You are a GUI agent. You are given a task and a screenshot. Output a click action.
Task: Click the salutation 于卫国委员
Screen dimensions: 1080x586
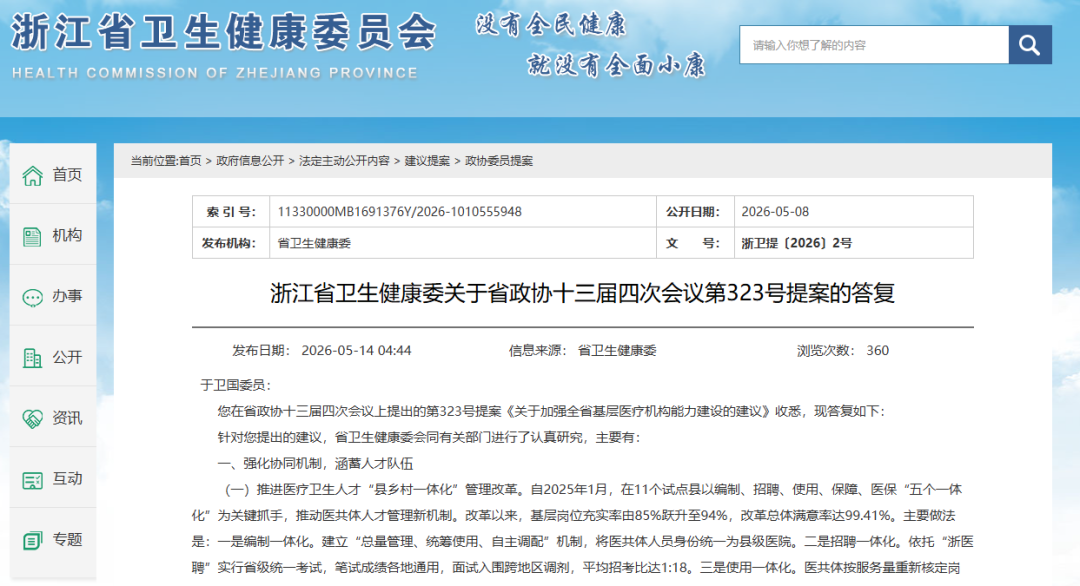(236, 385)
